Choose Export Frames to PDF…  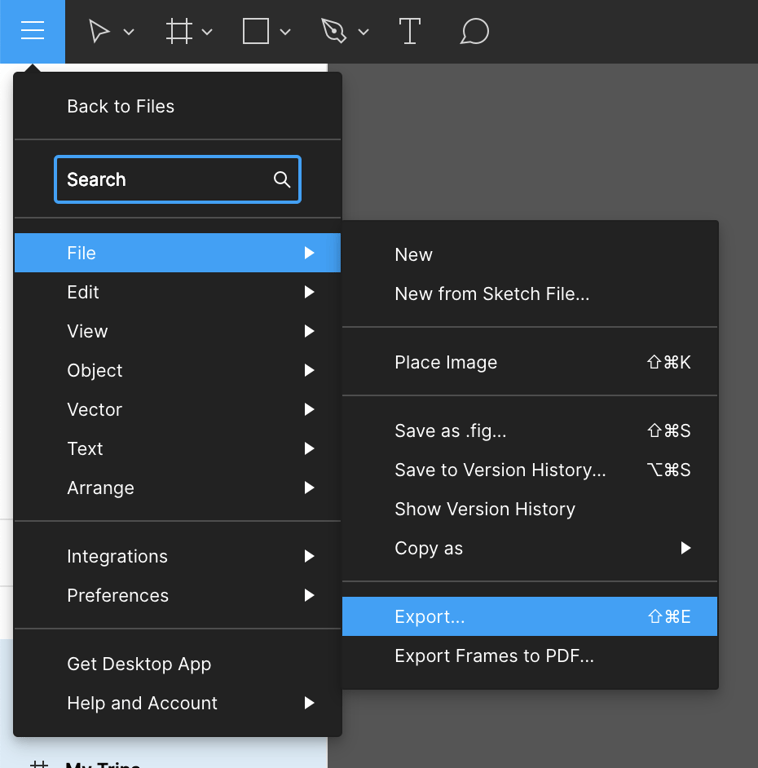point(494,656)
